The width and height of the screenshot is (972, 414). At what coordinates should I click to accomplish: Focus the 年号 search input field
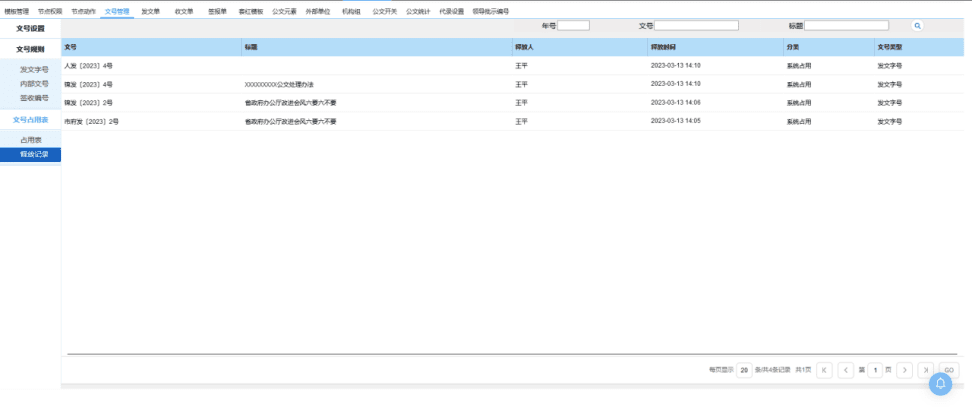(x=573, y=26)
